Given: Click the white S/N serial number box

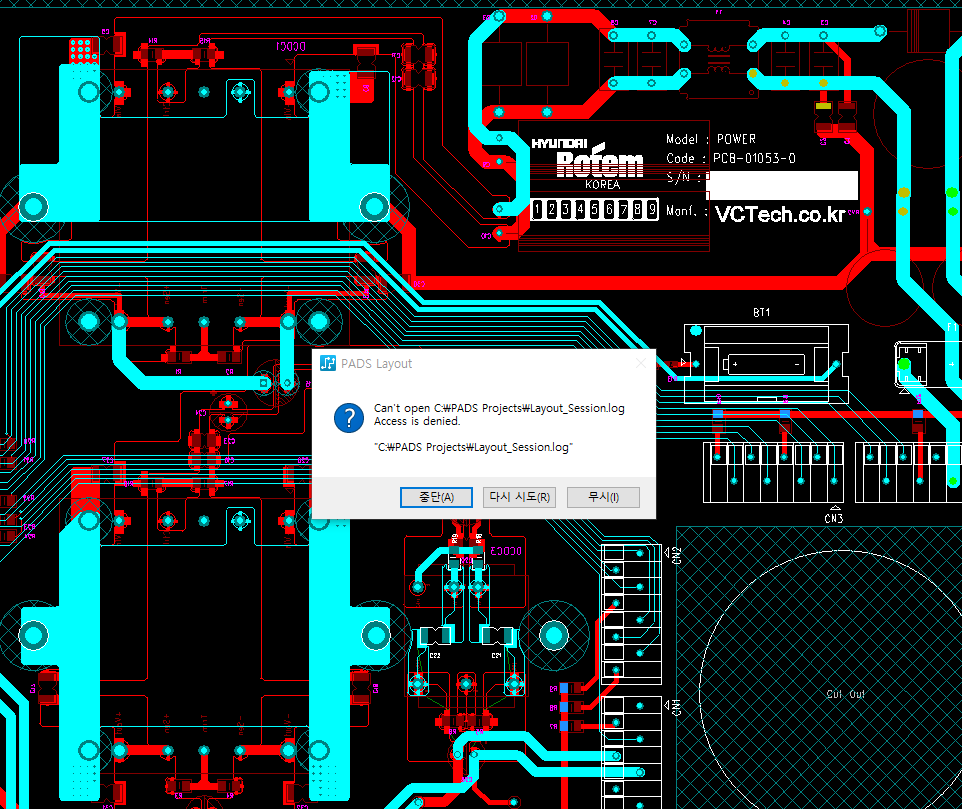Looking at the screenshot, I should pos(782,185).
